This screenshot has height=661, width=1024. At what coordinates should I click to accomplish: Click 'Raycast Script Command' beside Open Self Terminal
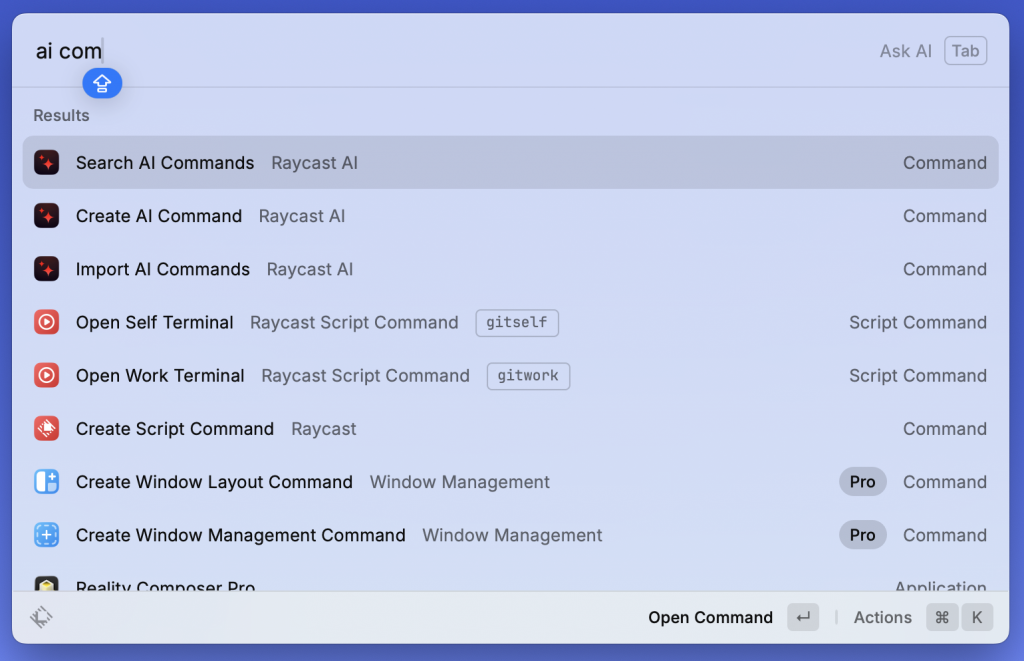pyautogui.click(x=354, y=322)
